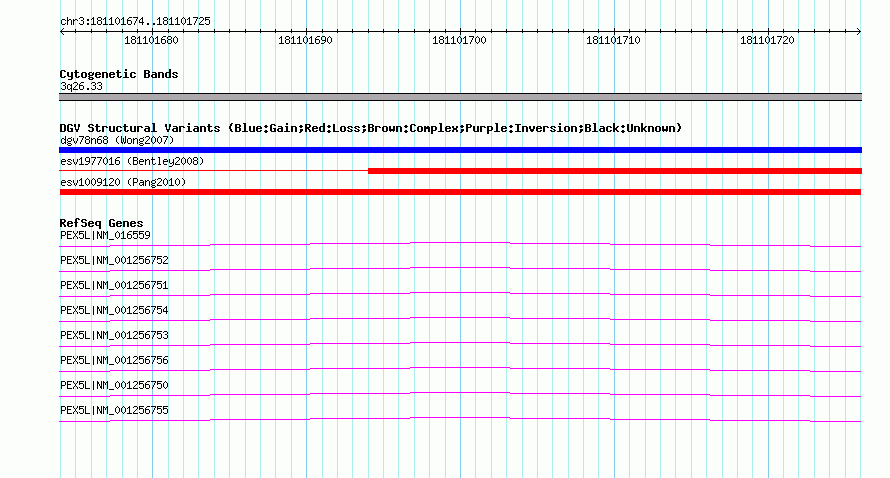Image resolution: width=890 pixels, height=478 pixels.
Task: Click the DGV Structural Variants track title
Action: (371, 128)
